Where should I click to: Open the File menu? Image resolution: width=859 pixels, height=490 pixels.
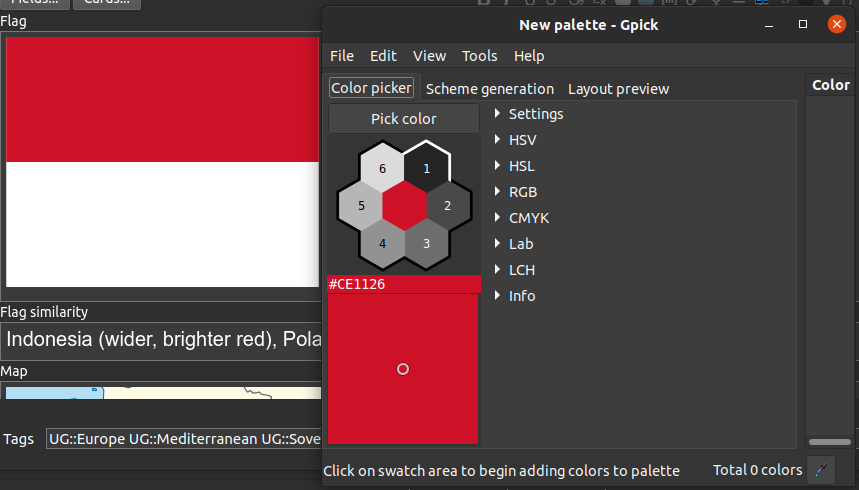tap(342, 55)
